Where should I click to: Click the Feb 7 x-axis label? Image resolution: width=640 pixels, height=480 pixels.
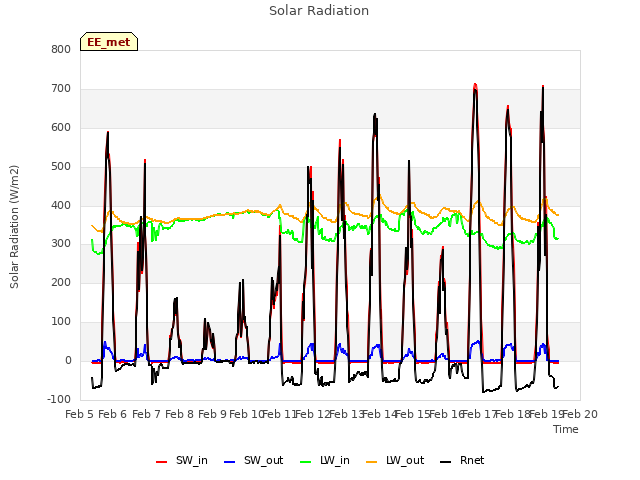point(146,414)
